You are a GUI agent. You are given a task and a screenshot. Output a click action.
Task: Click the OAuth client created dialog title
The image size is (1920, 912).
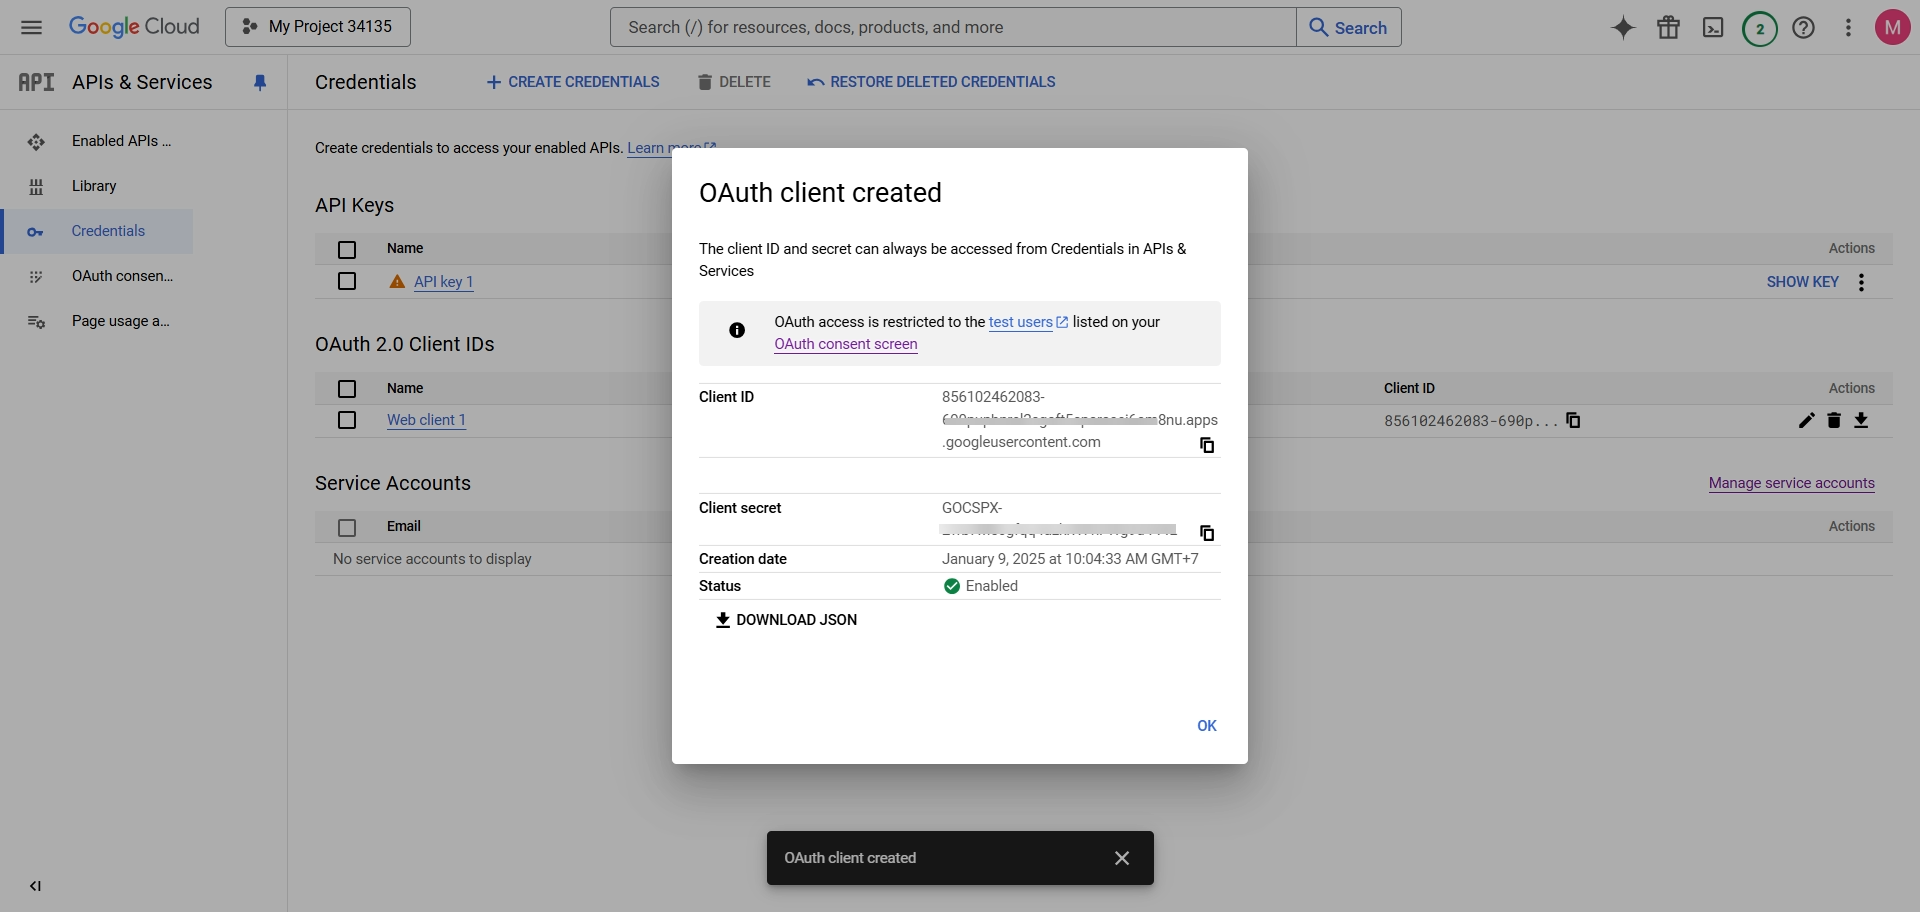820,192
